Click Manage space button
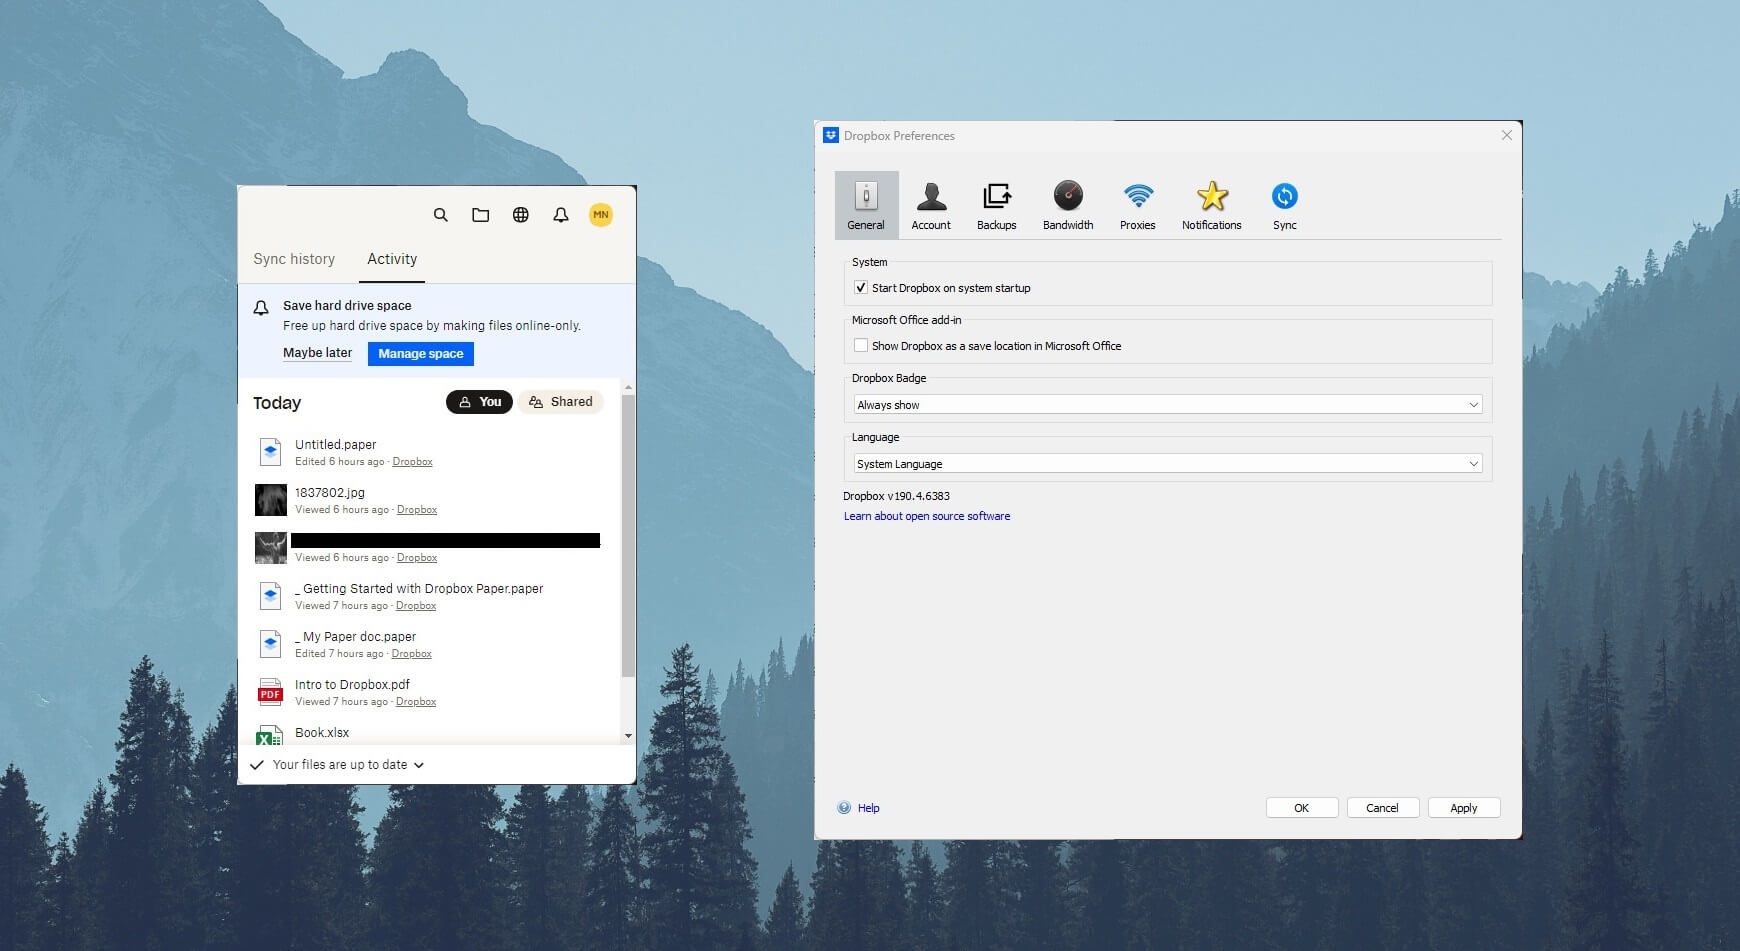 (x=421, y=354)
